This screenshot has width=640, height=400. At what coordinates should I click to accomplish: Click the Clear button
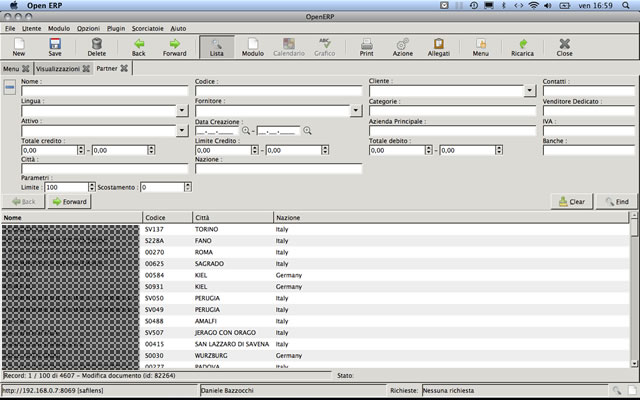click(572, 202)
